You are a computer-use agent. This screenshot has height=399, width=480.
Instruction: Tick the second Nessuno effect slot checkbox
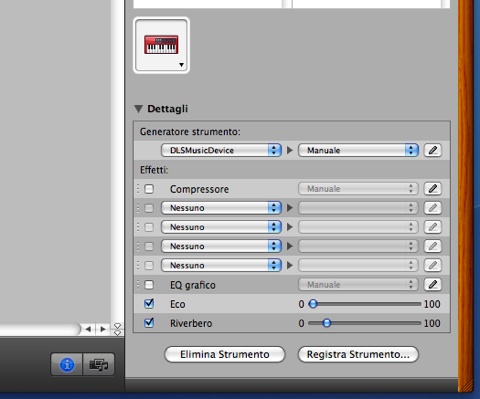[149, 227]
